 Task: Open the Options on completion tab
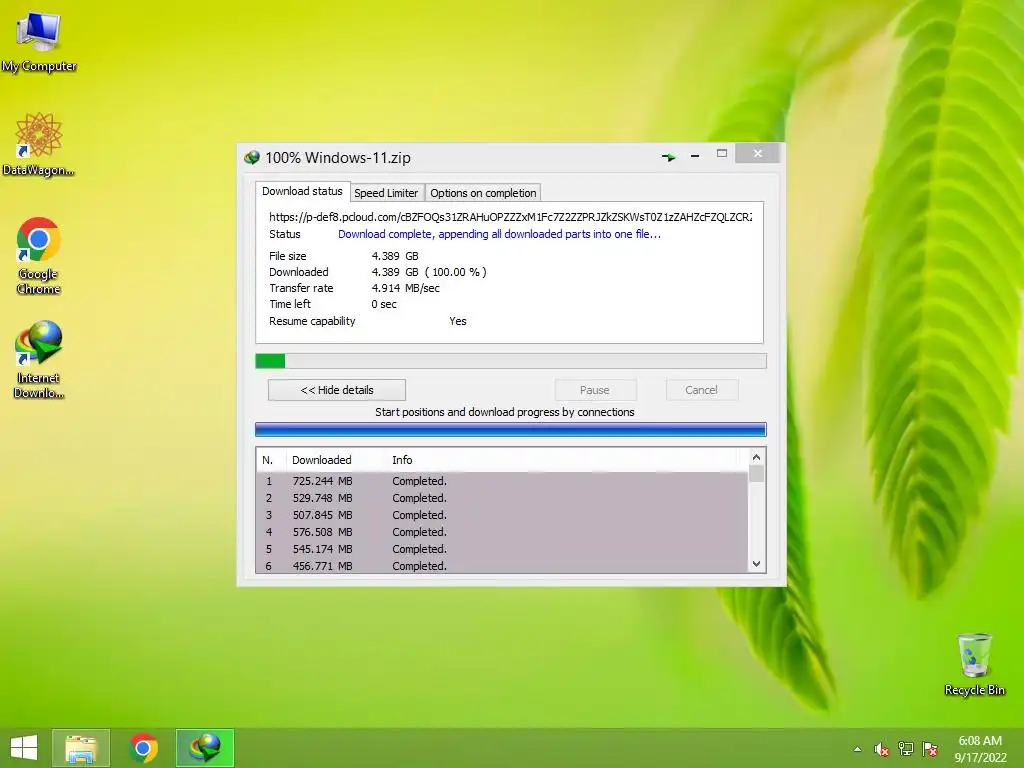click(483, 193)
